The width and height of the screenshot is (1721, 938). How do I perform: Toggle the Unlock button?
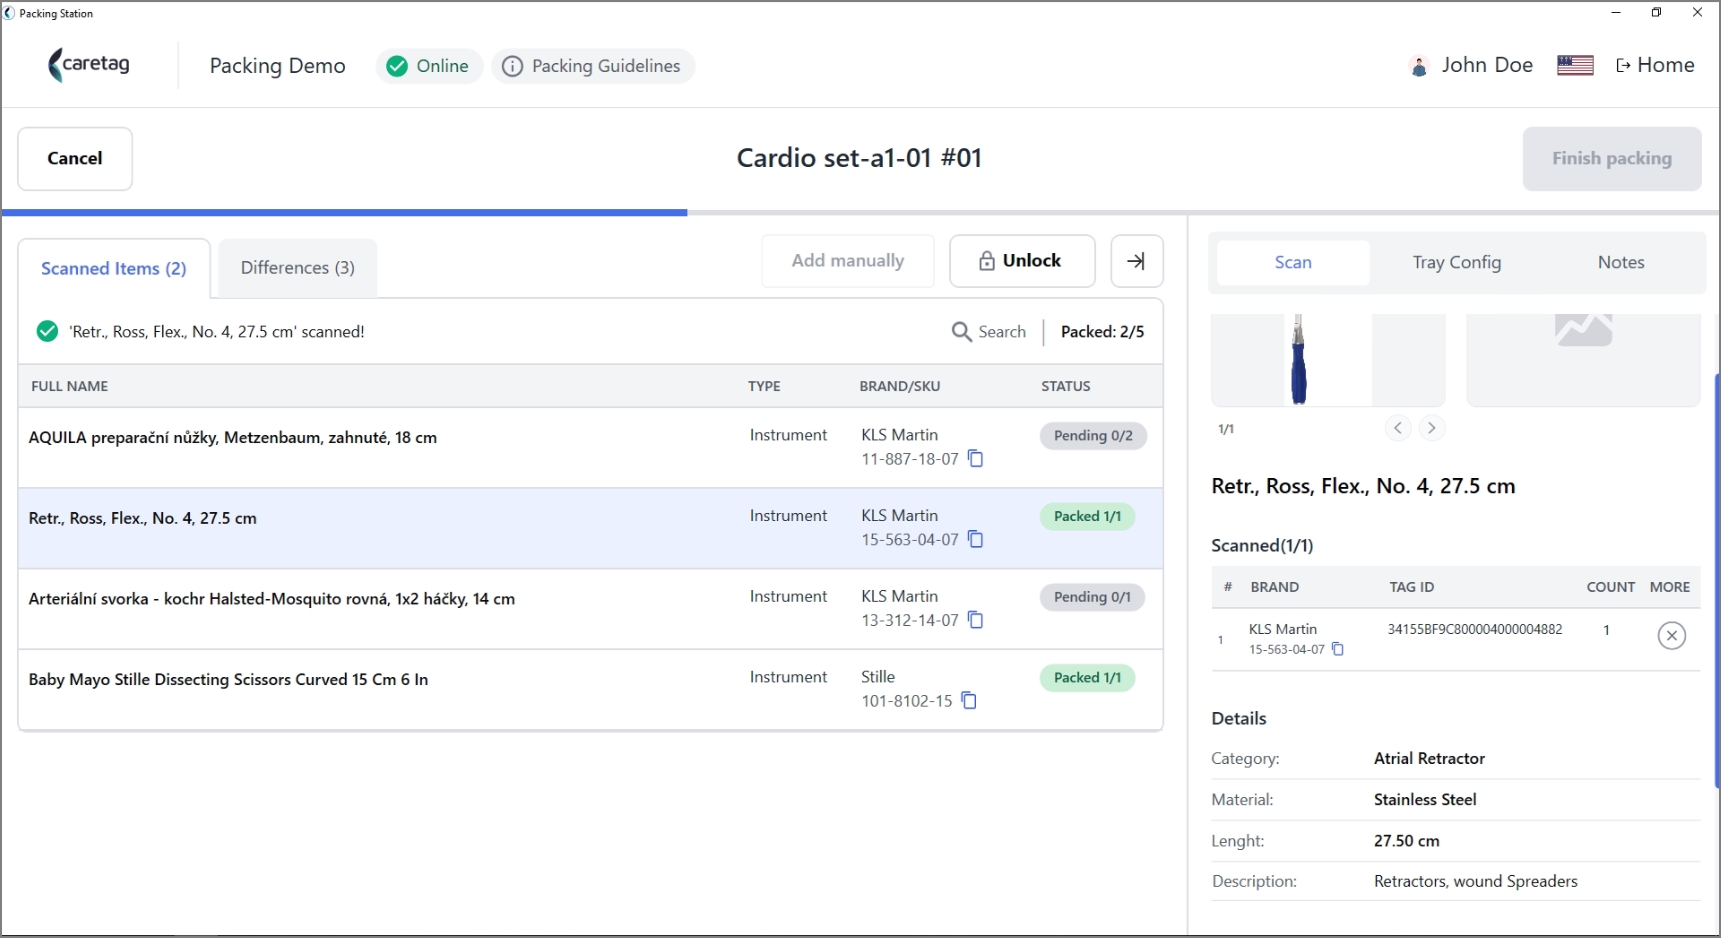(1022, 261)
